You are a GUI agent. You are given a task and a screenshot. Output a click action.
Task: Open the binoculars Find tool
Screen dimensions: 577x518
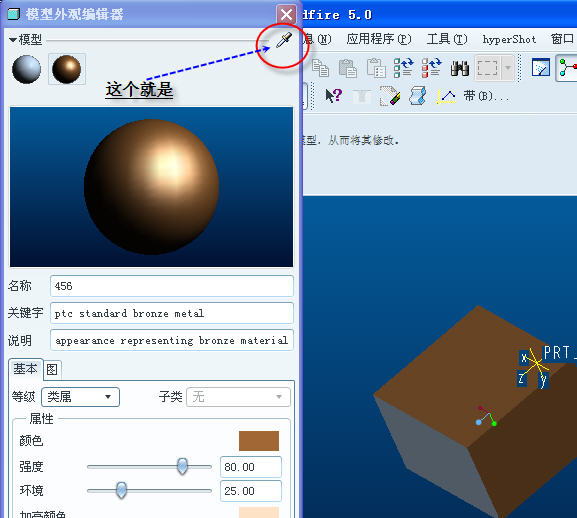460,68
